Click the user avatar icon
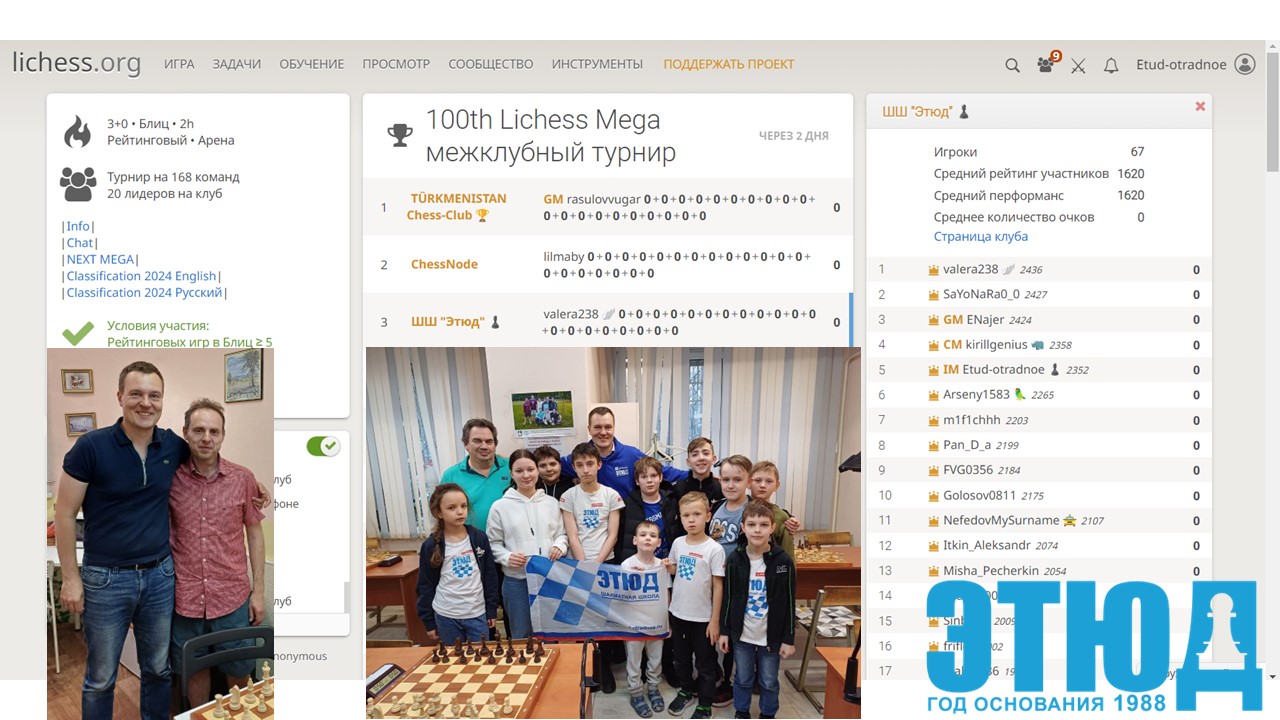1280x720 pixels. pos(1245,64)
